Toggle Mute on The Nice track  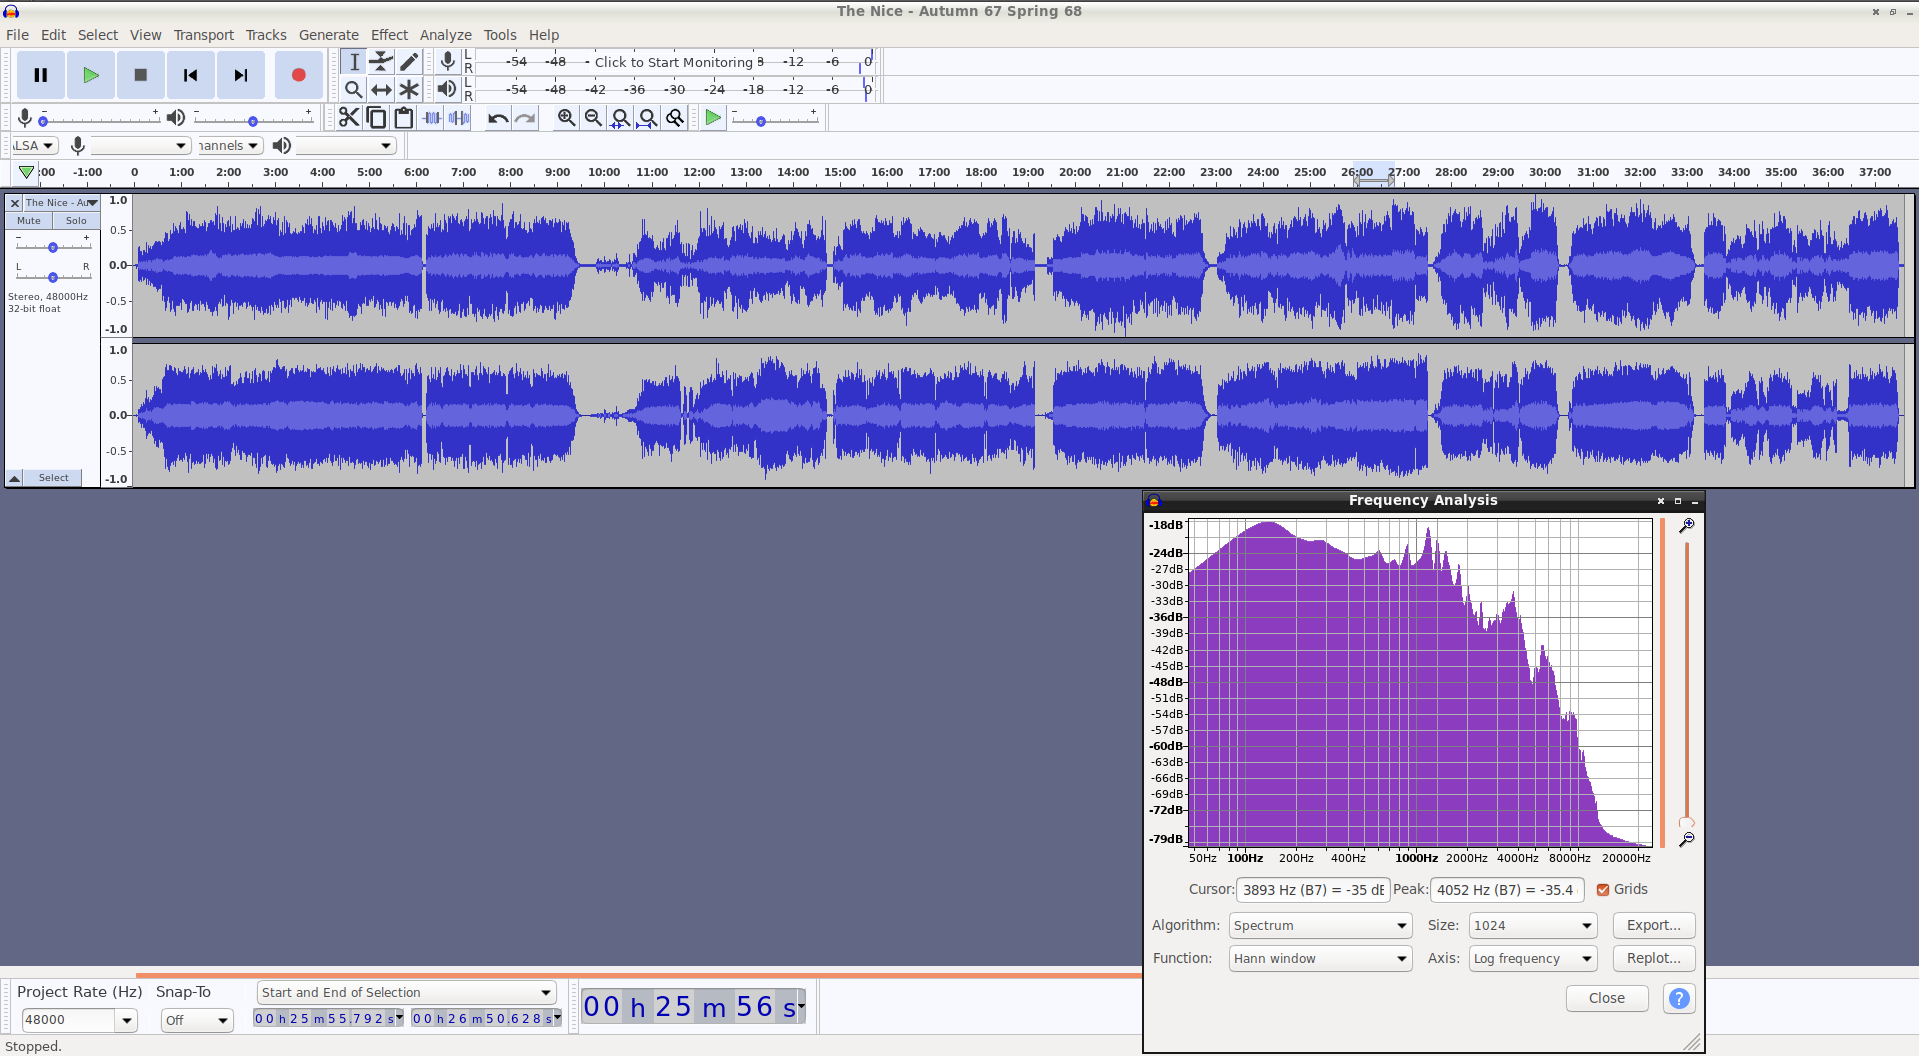coord(29,221)
